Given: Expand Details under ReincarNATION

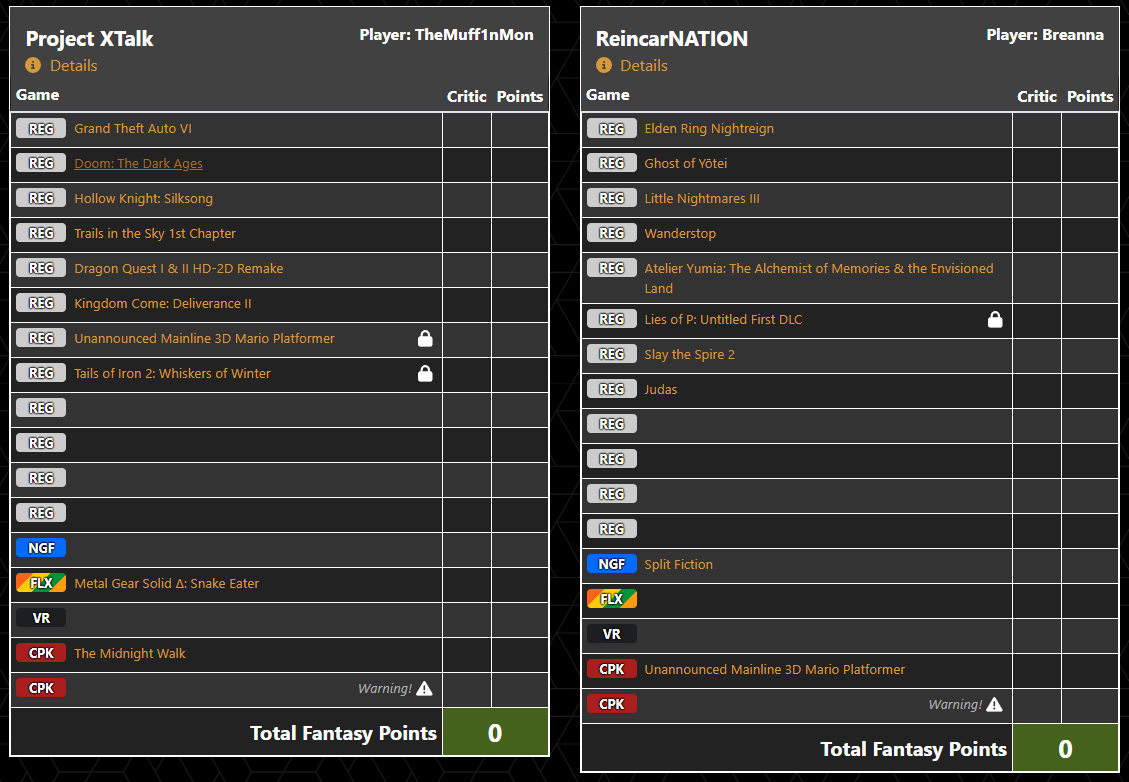Looking at the screenshot, I should click(643, 65).
